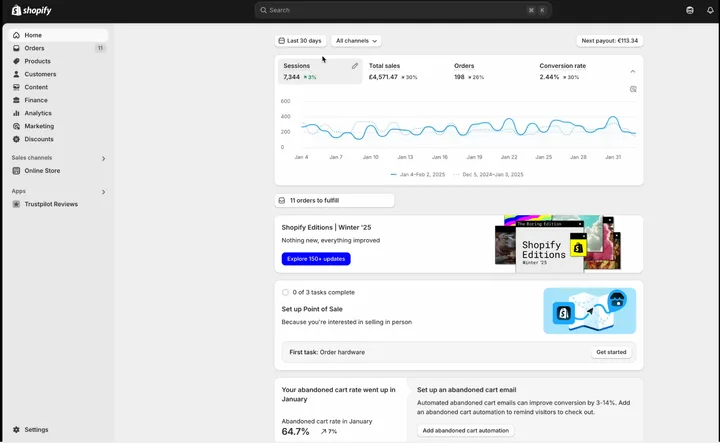Edit the Sessions metric with pencil icon
720x443 pixels.
[354, 66]
